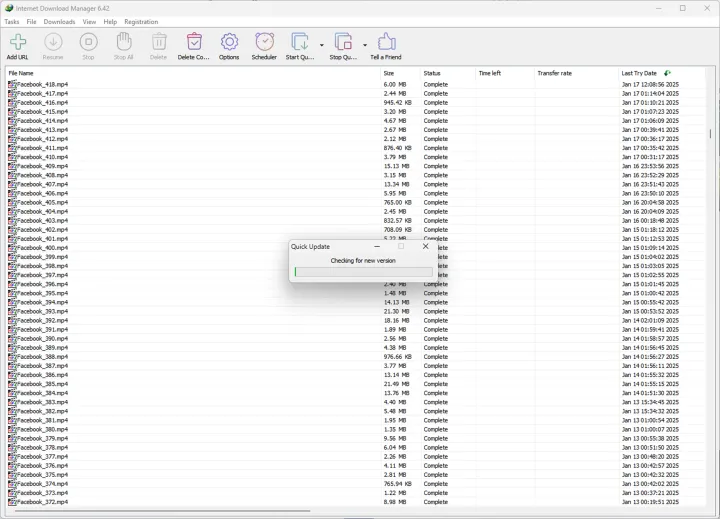Open the Downloads menu
The height and width of the screenshot is (519, 720).
59,21
